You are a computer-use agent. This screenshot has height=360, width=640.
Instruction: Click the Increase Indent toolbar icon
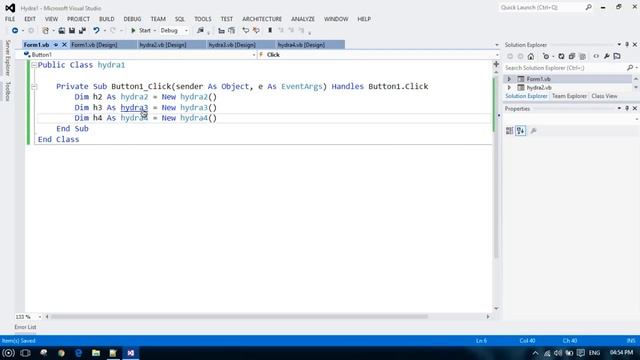coord(231,31)
